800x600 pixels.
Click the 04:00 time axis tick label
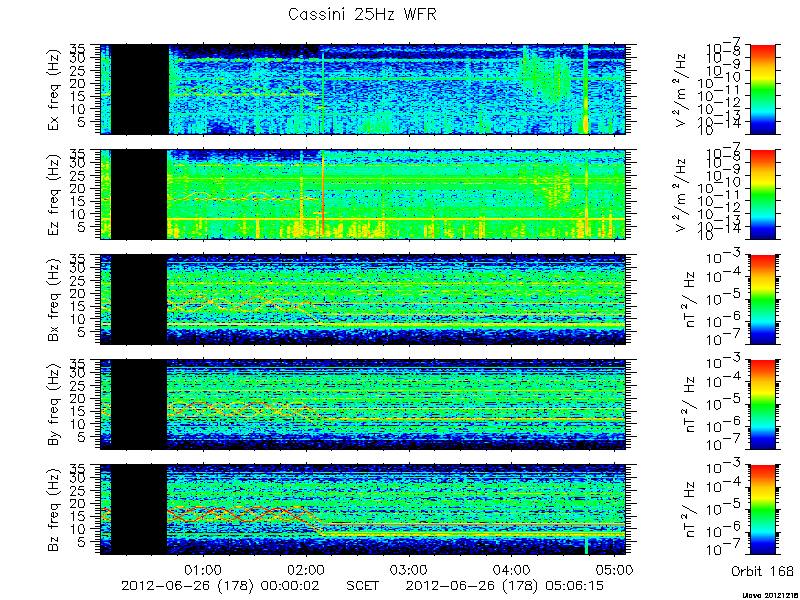click(511, 570)
